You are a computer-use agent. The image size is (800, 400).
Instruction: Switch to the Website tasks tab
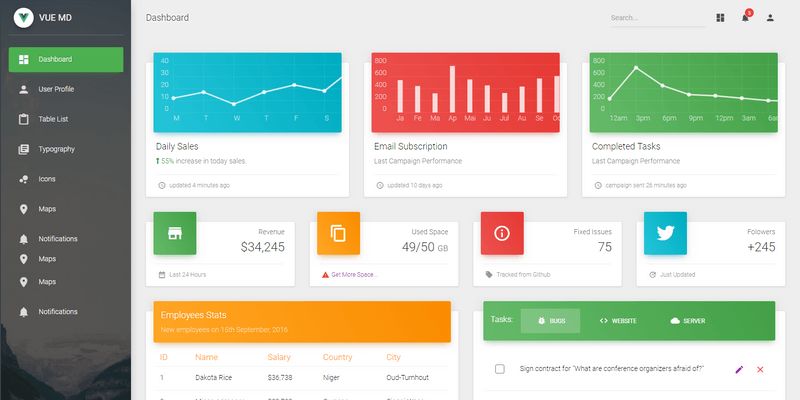point(618,320)
